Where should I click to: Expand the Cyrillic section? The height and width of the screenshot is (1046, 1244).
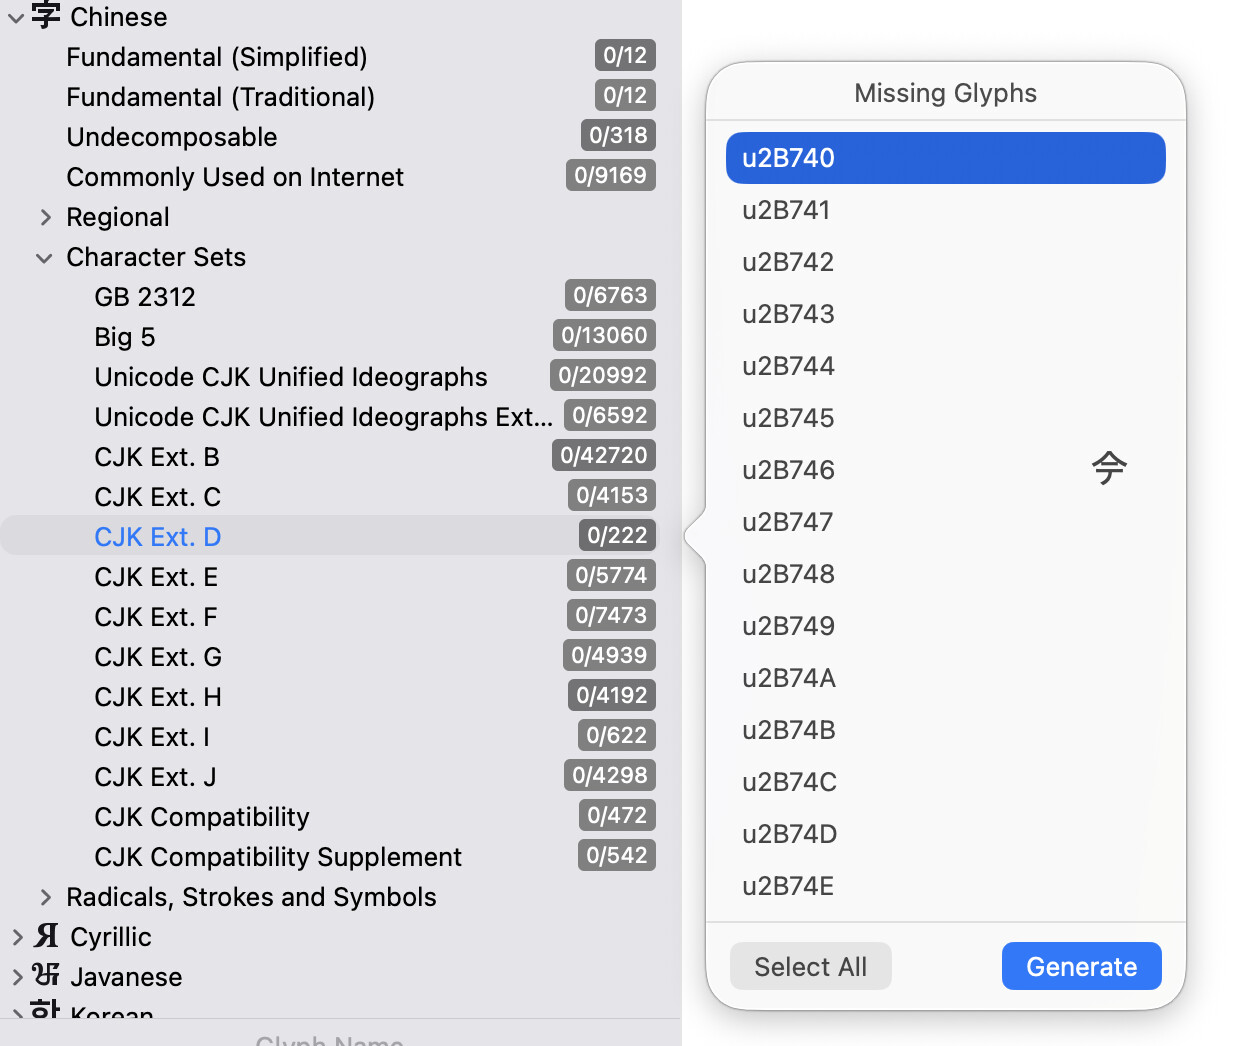tap(17, 937)
